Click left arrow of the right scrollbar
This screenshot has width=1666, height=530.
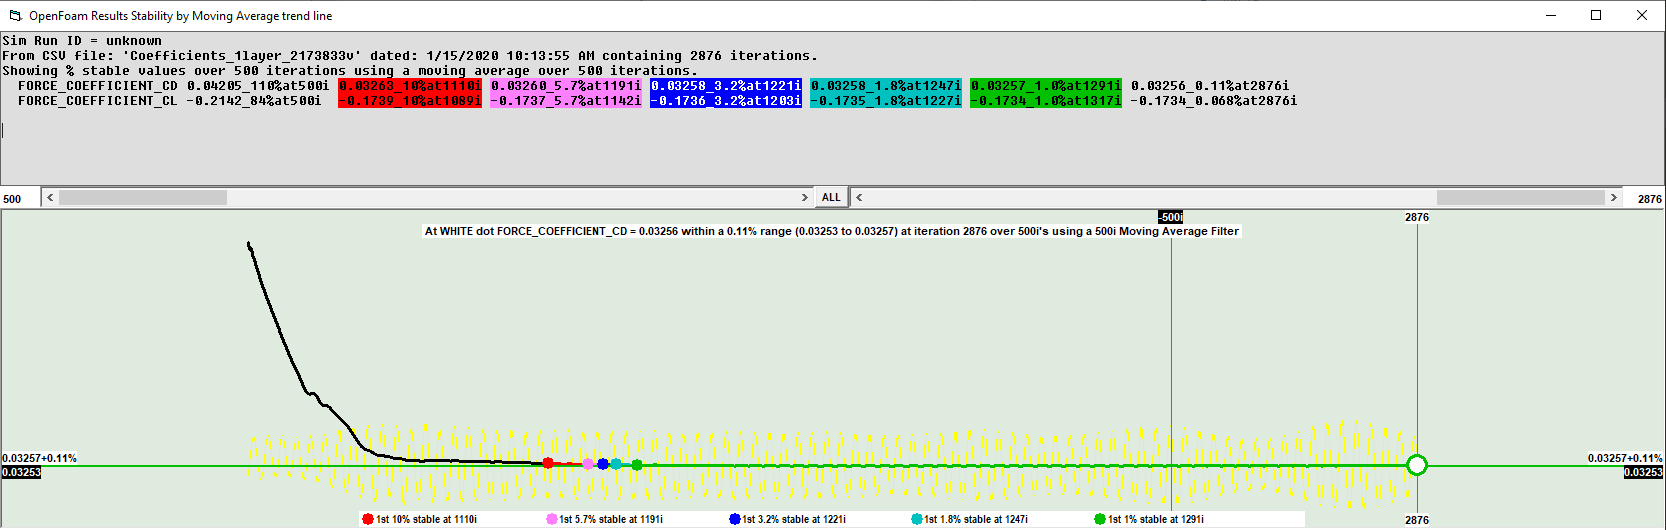pos(859,198)
